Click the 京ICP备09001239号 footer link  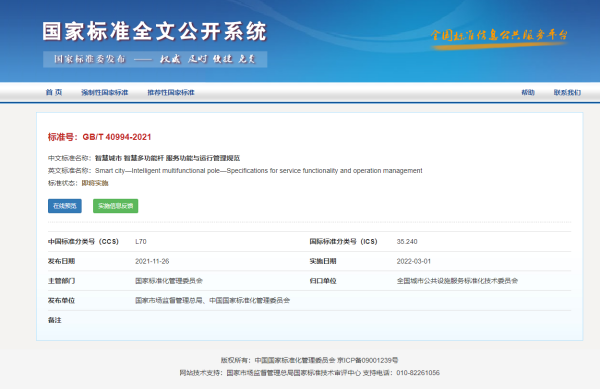[x=367, y=360]
